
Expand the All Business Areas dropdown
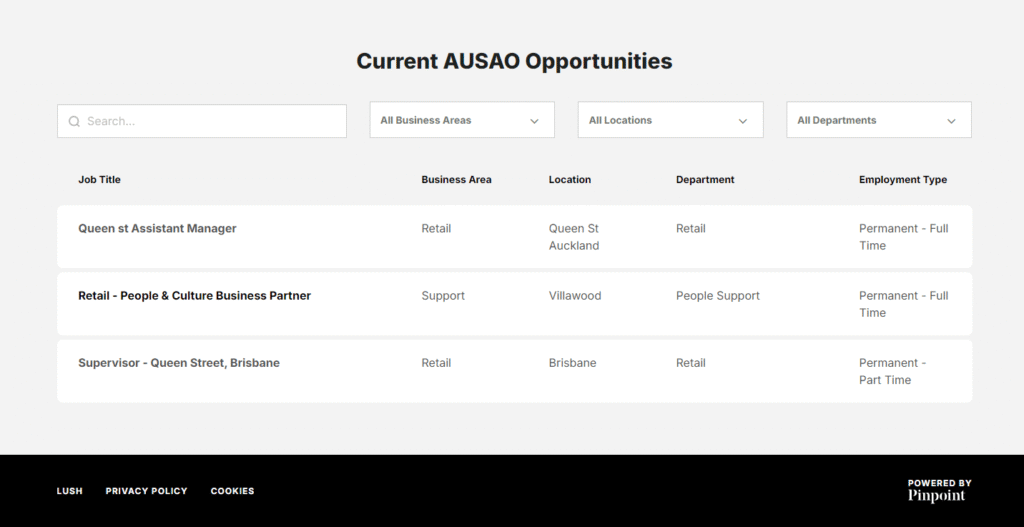(462, 120)
